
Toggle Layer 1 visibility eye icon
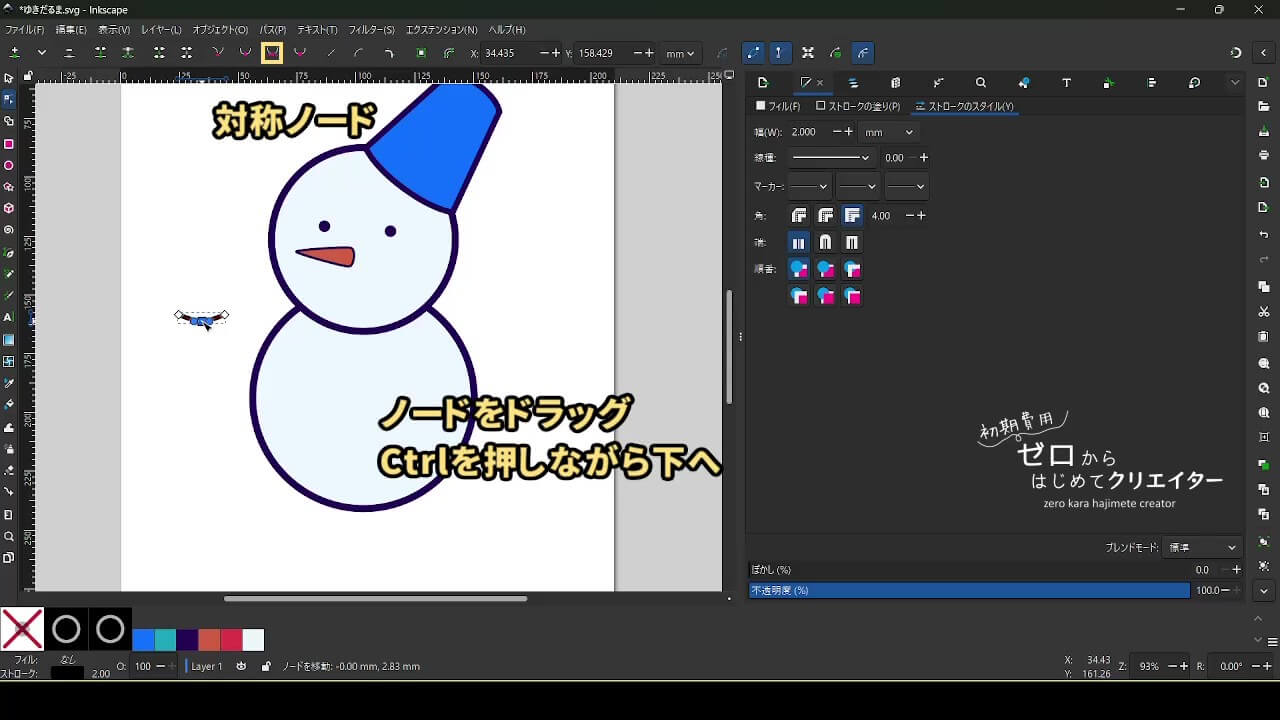point(241,666)
